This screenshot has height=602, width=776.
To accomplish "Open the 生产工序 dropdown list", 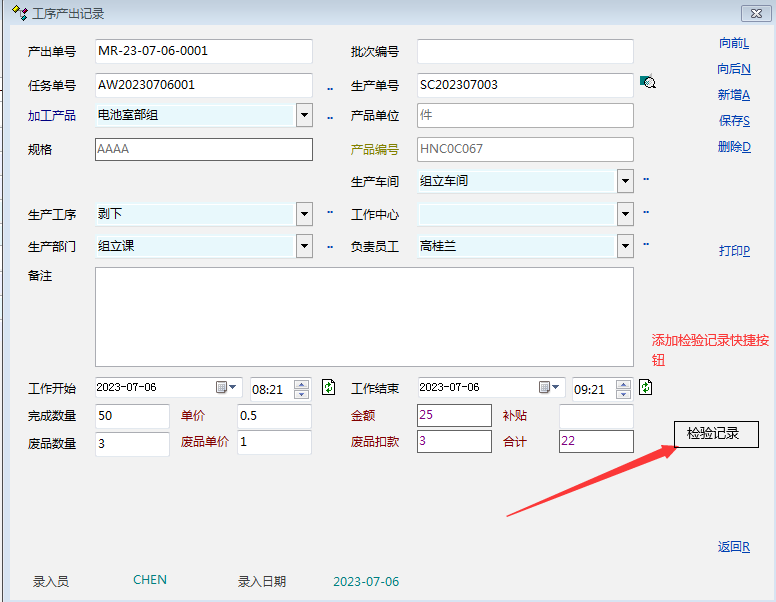I will click(x=304, y=214).
